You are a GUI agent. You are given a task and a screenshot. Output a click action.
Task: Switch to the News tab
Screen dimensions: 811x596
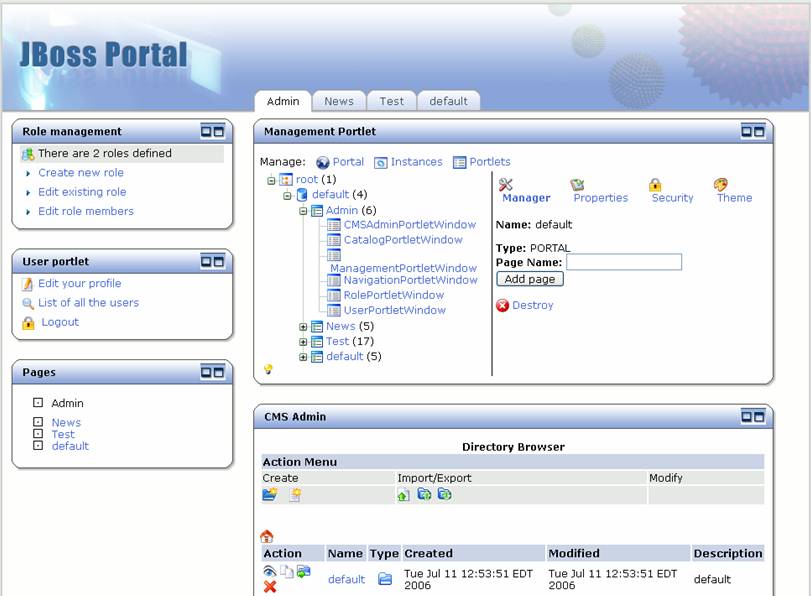pyautogui.click(x=339, y=101)
